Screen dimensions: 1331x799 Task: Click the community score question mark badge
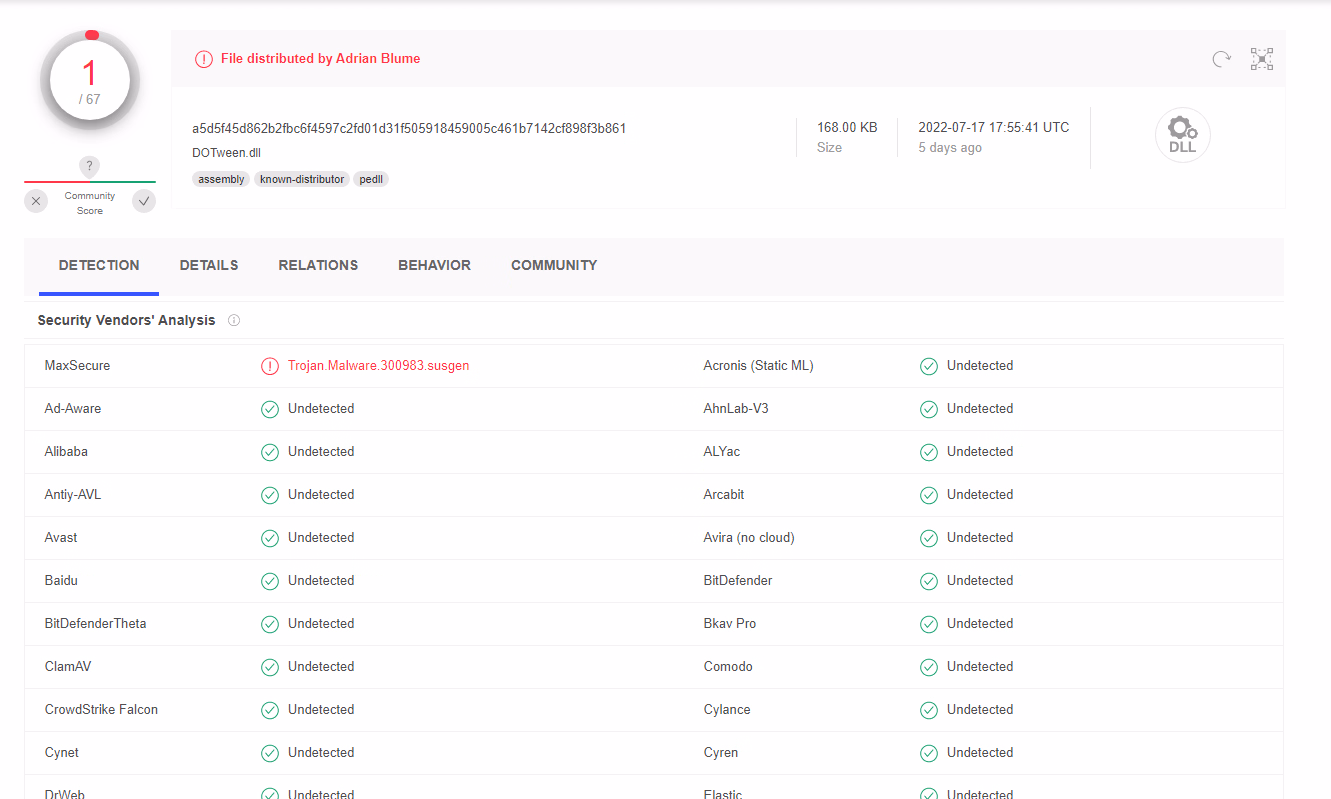[90, 166]
